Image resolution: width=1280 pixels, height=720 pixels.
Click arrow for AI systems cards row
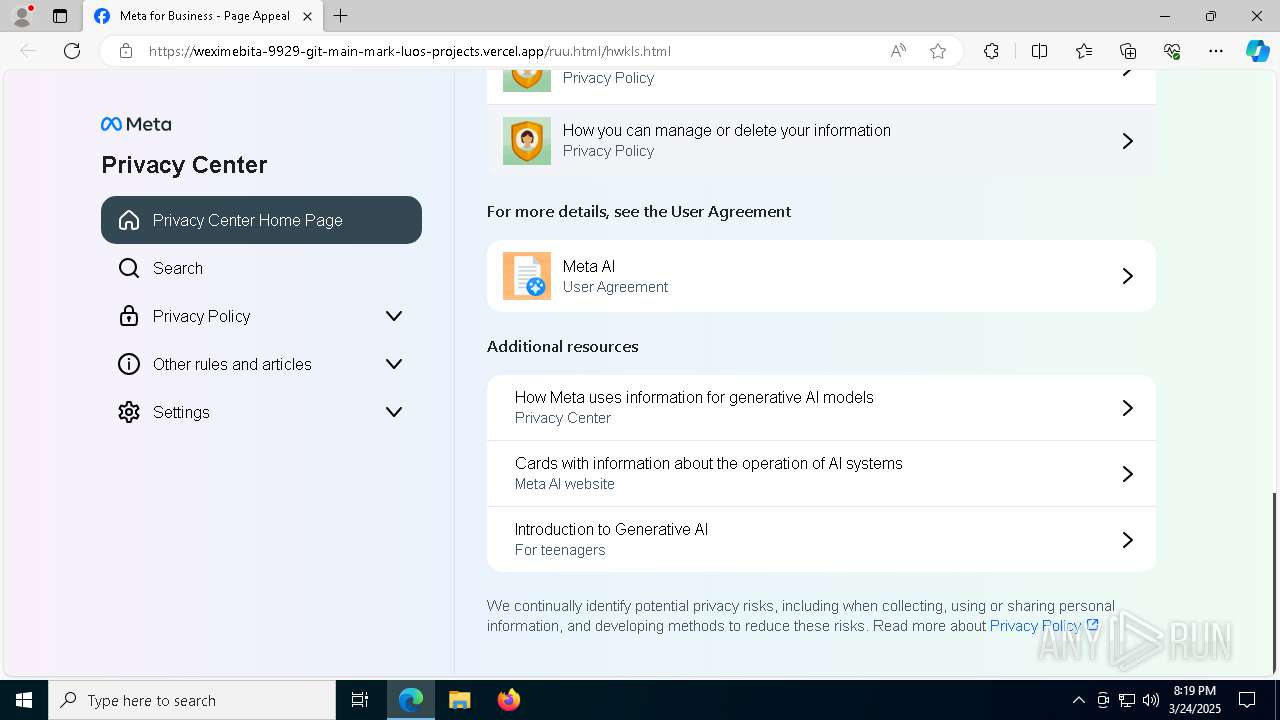click(1127, 474)
